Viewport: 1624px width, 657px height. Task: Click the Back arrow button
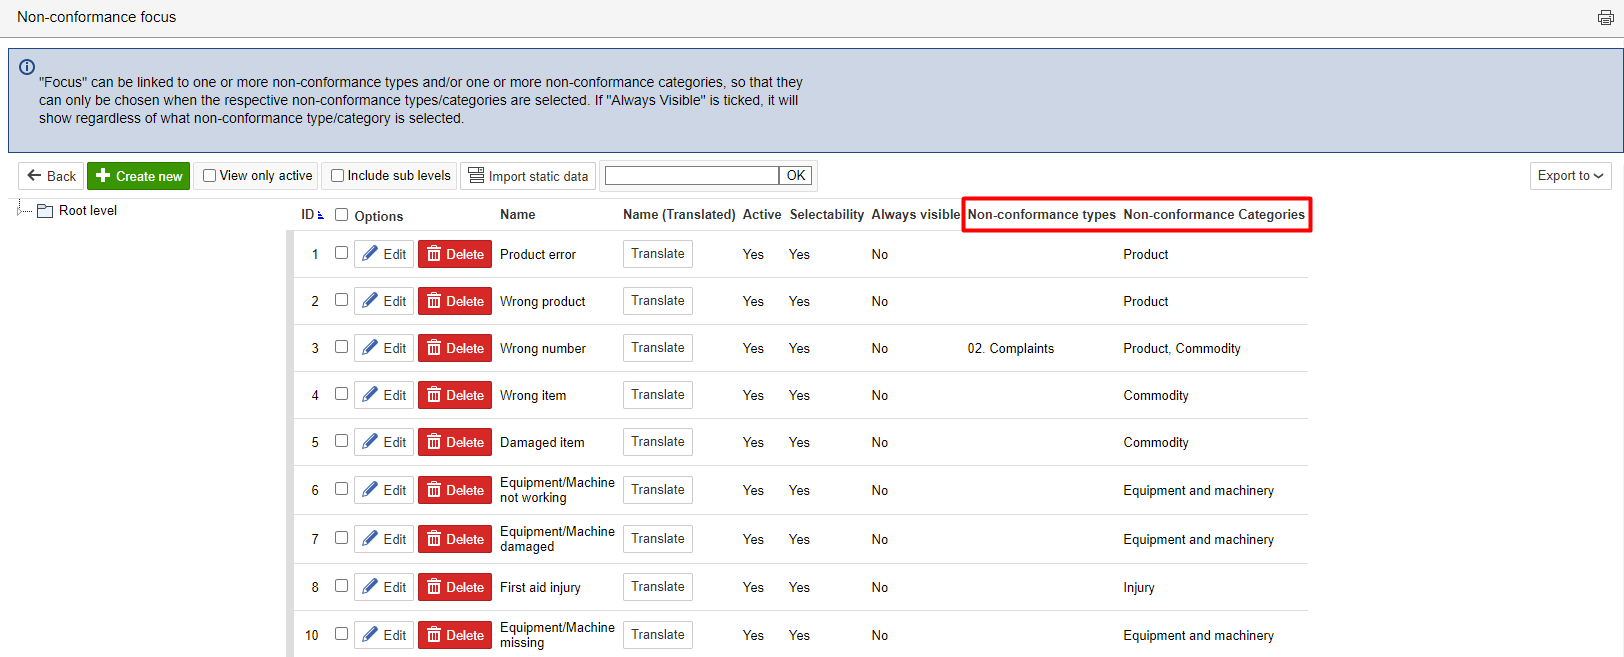click(51, 176)
